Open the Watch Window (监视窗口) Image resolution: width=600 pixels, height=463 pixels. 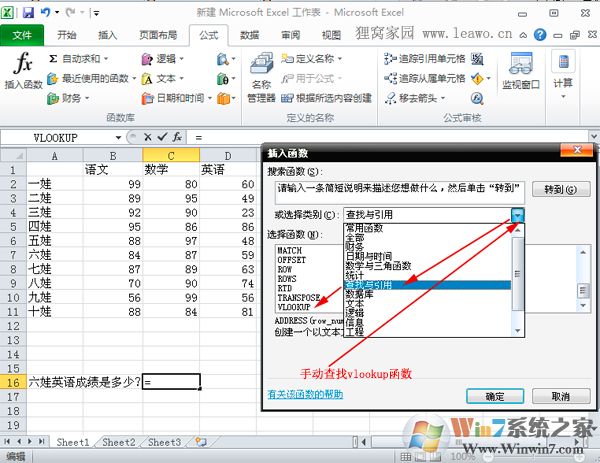point(521,71)
